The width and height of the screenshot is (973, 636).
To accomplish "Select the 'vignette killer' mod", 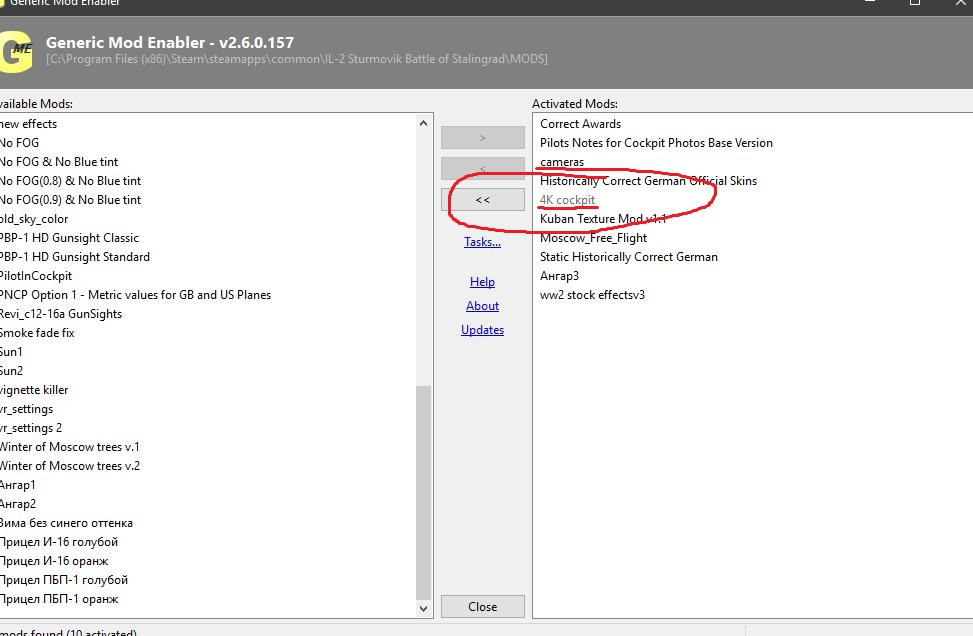I will [34, 390].
